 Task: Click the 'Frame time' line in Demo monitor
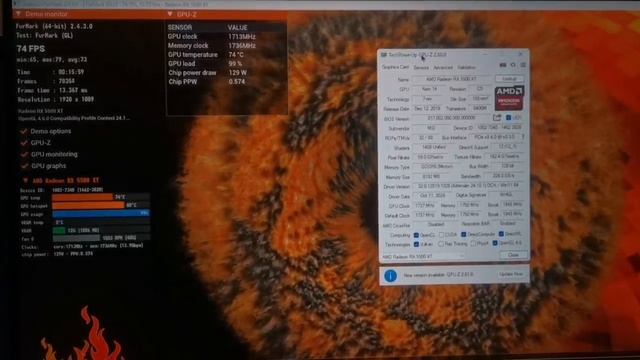[x=52, y=91]
